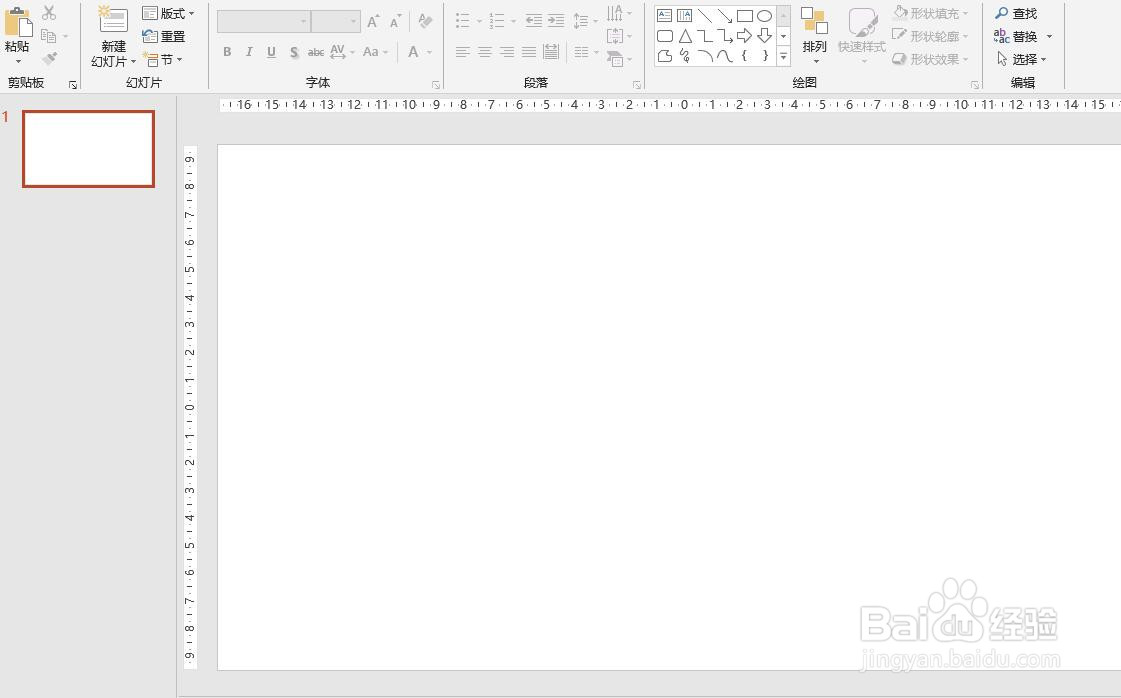
Task: Toggle Center alignment button
Action: click(485, 51)
